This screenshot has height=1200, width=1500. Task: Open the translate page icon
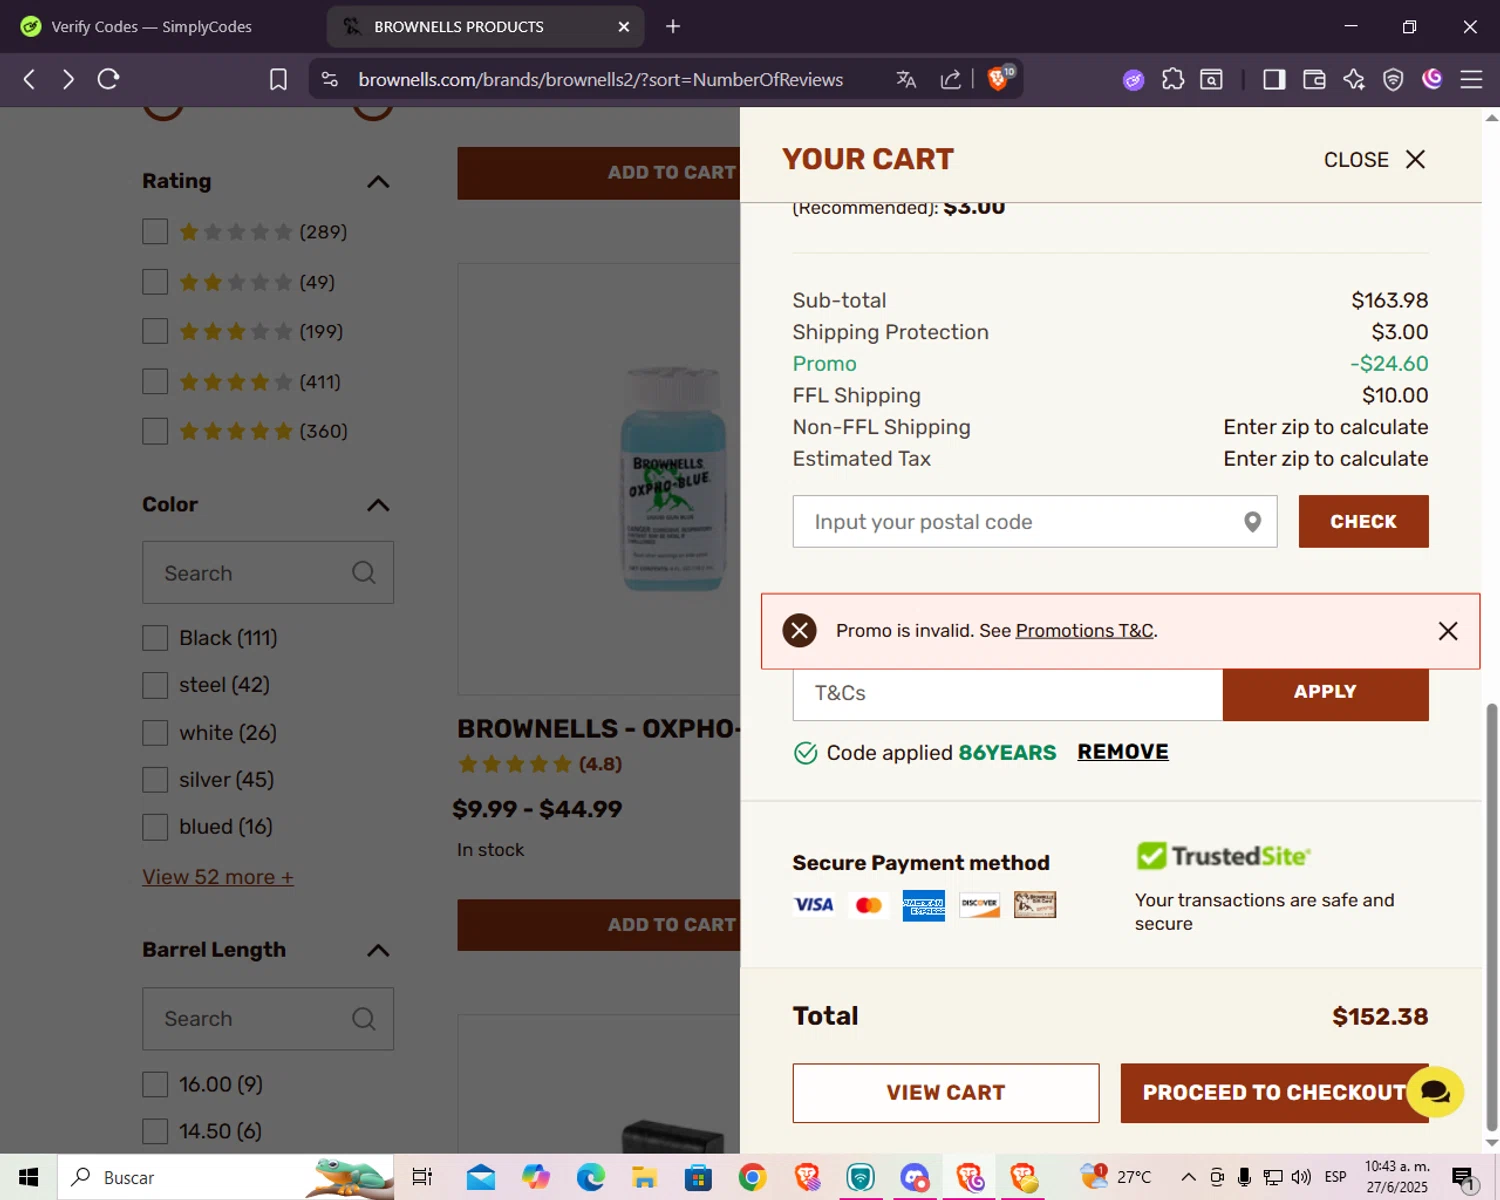tap(906, 79)
